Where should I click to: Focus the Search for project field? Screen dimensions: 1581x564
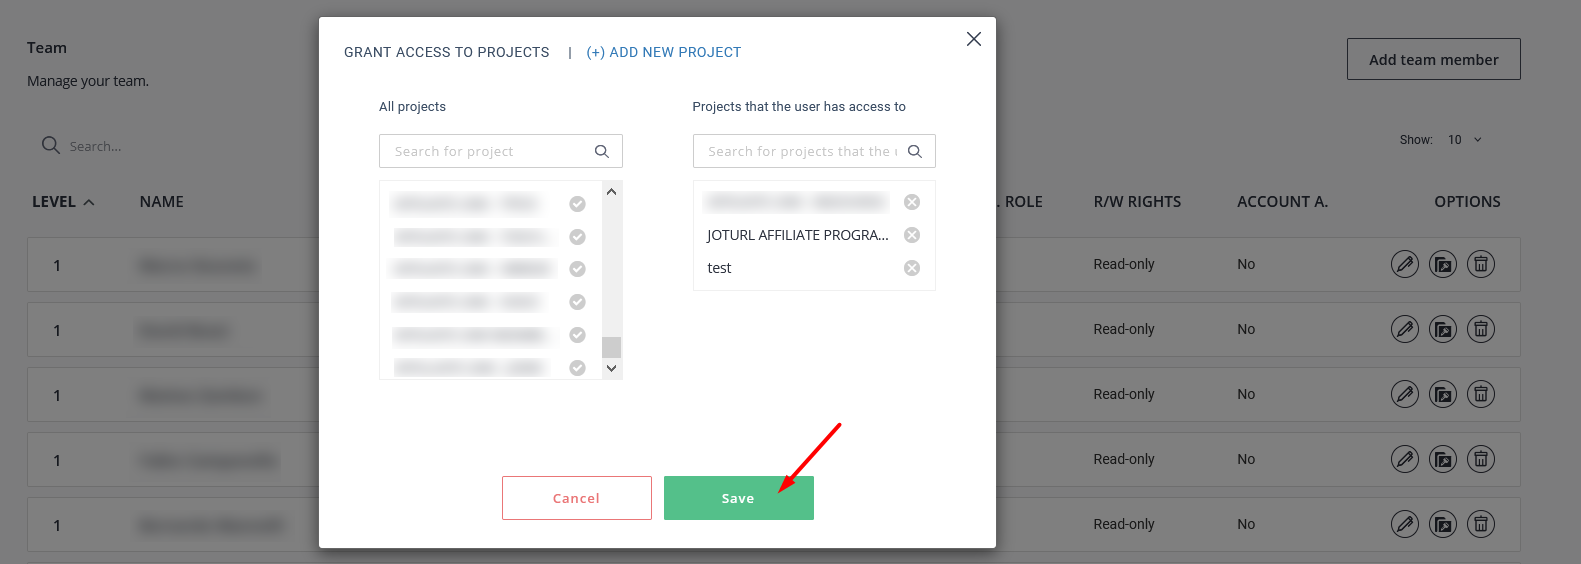pyautogui.click(x=500, y=151)
